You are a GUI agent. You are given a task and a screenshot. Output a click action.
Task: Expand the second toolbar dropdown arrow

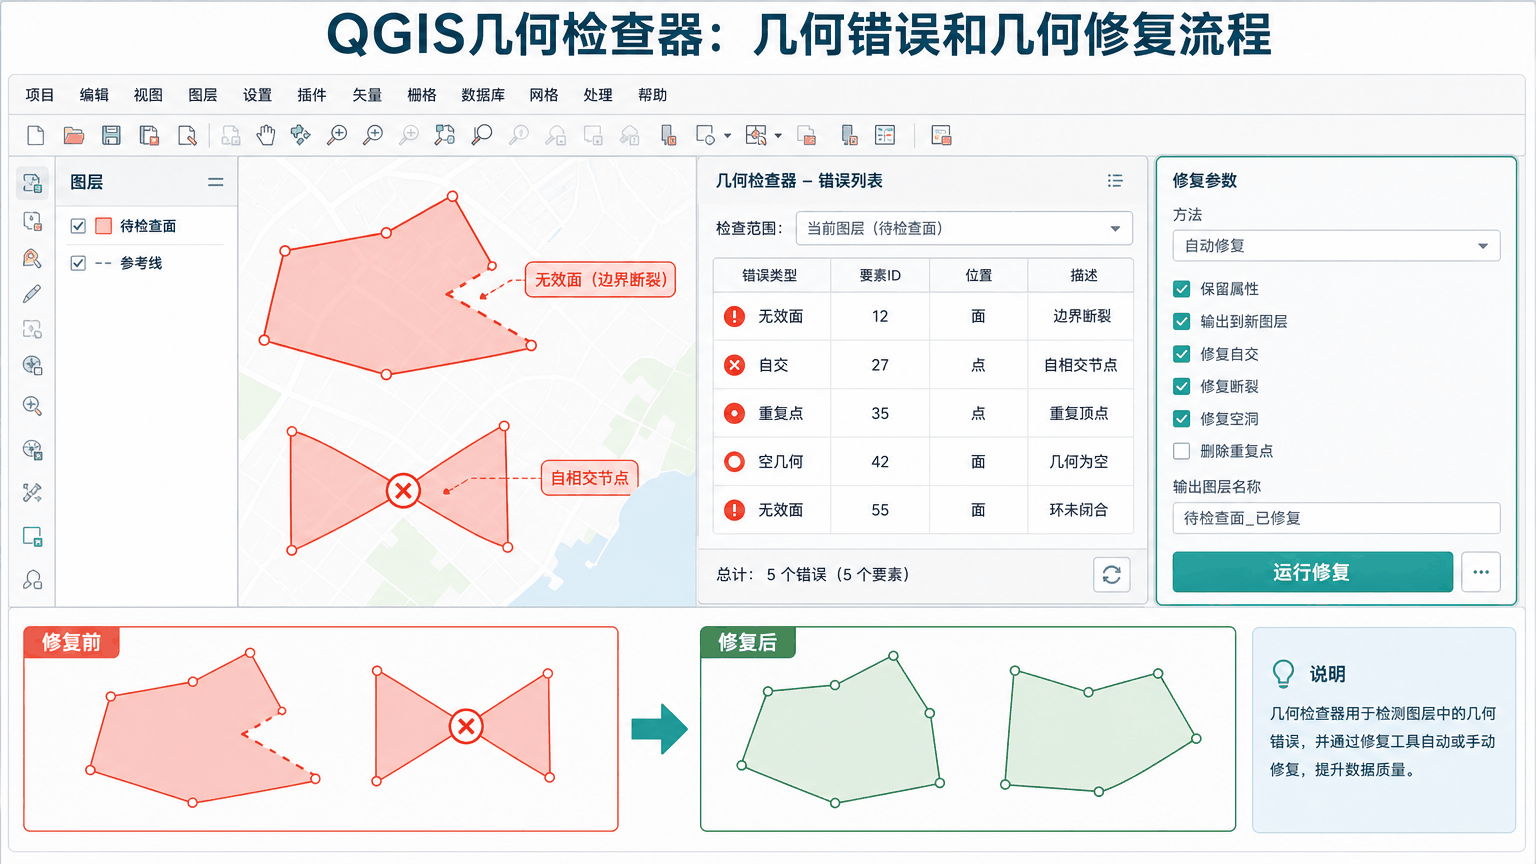coord(778,135)
